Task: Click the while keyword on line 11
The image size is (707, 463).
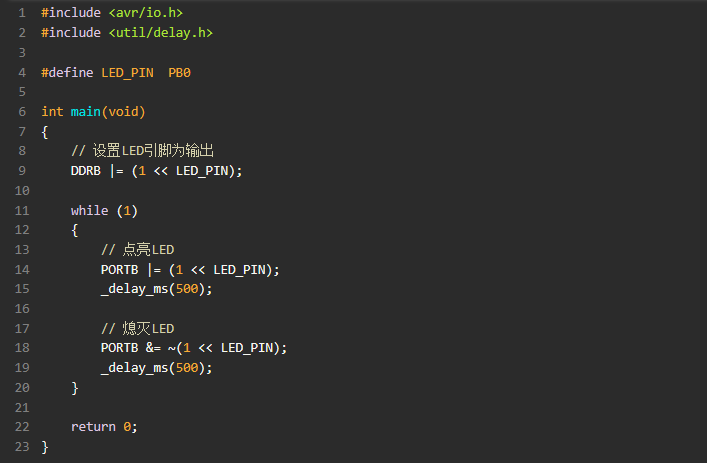Action: [x=89, y=211]
